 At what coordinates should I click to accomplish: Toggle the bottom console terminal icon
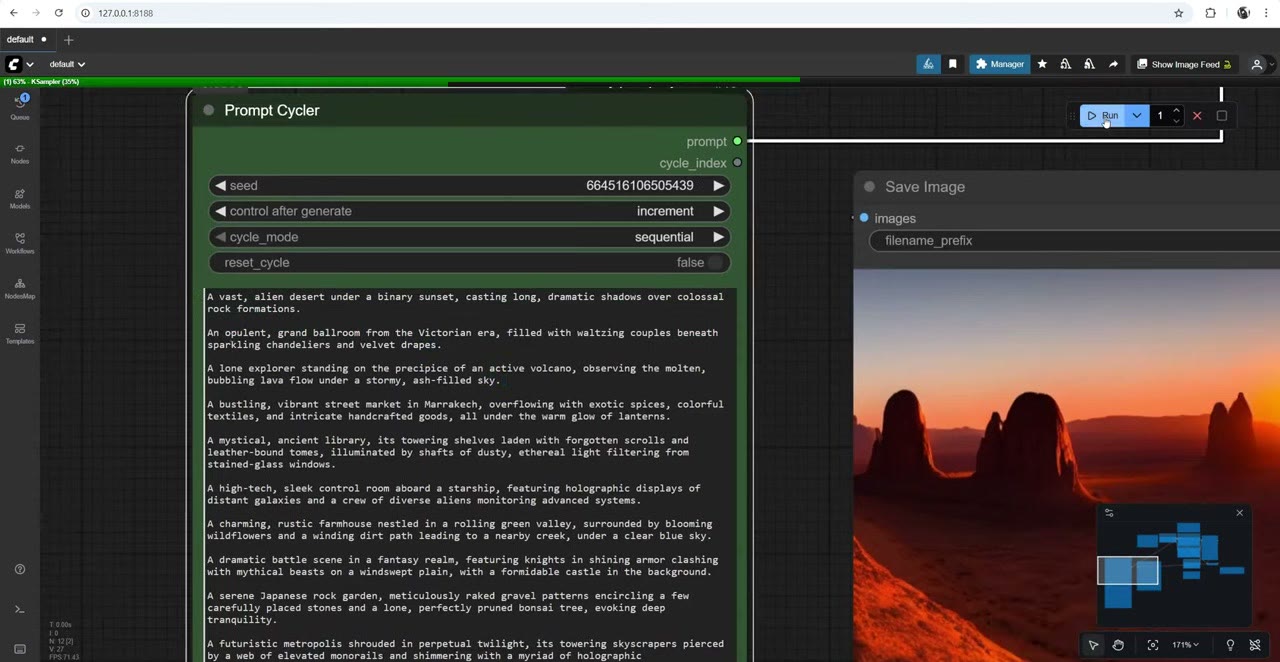(x=20, y=609)
